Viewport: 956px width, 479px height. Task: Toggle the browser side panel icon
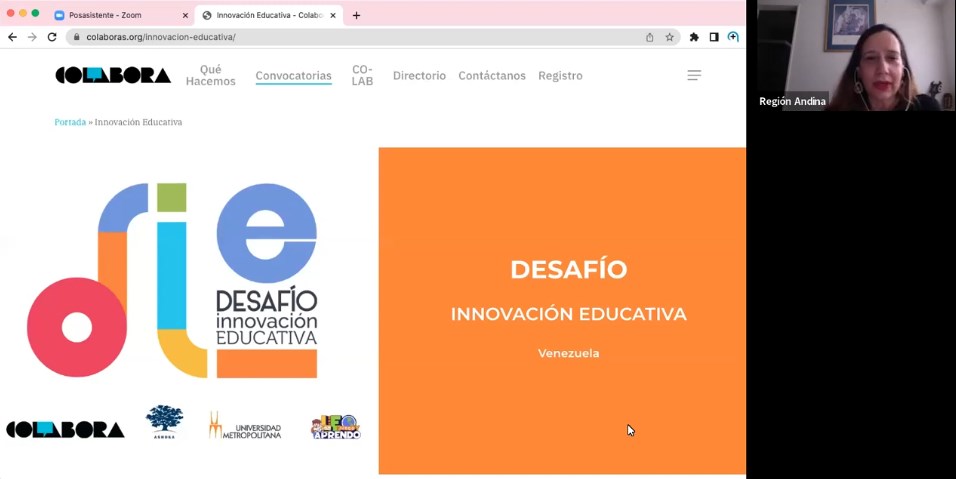pos(713,37)
